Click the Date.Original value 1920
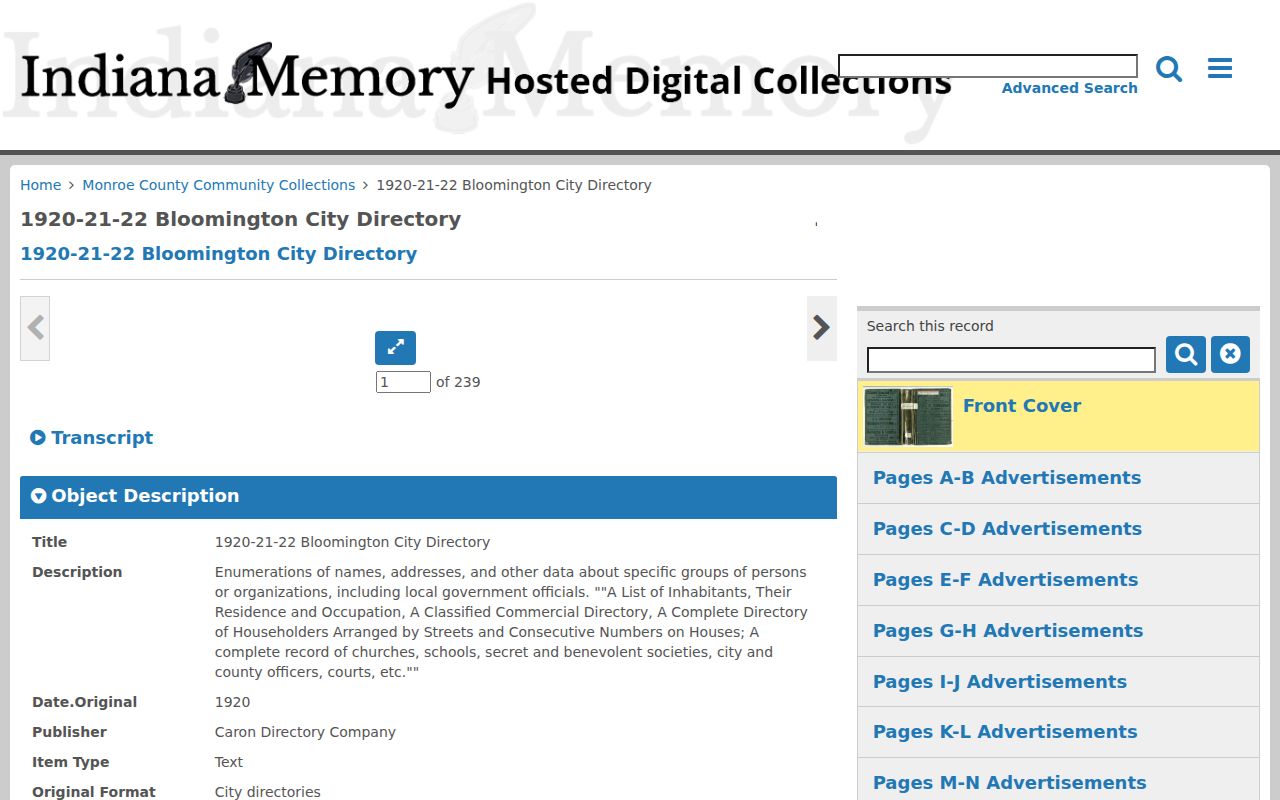 [x=232, y=702]
